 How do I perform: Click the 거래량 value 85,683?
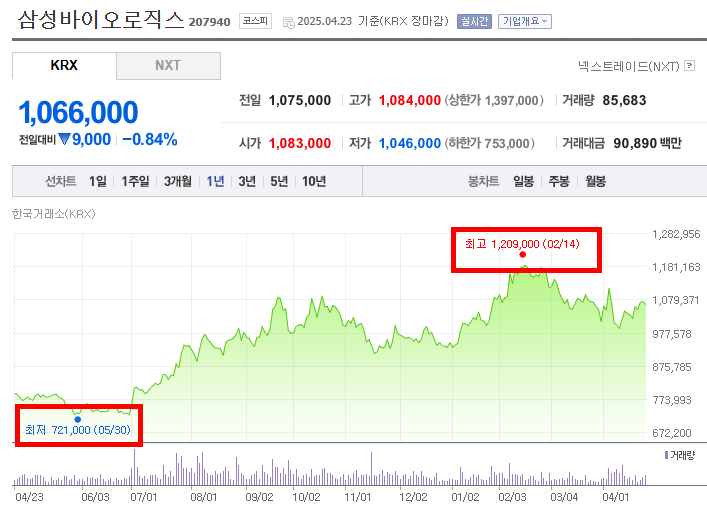pos(624,100)
